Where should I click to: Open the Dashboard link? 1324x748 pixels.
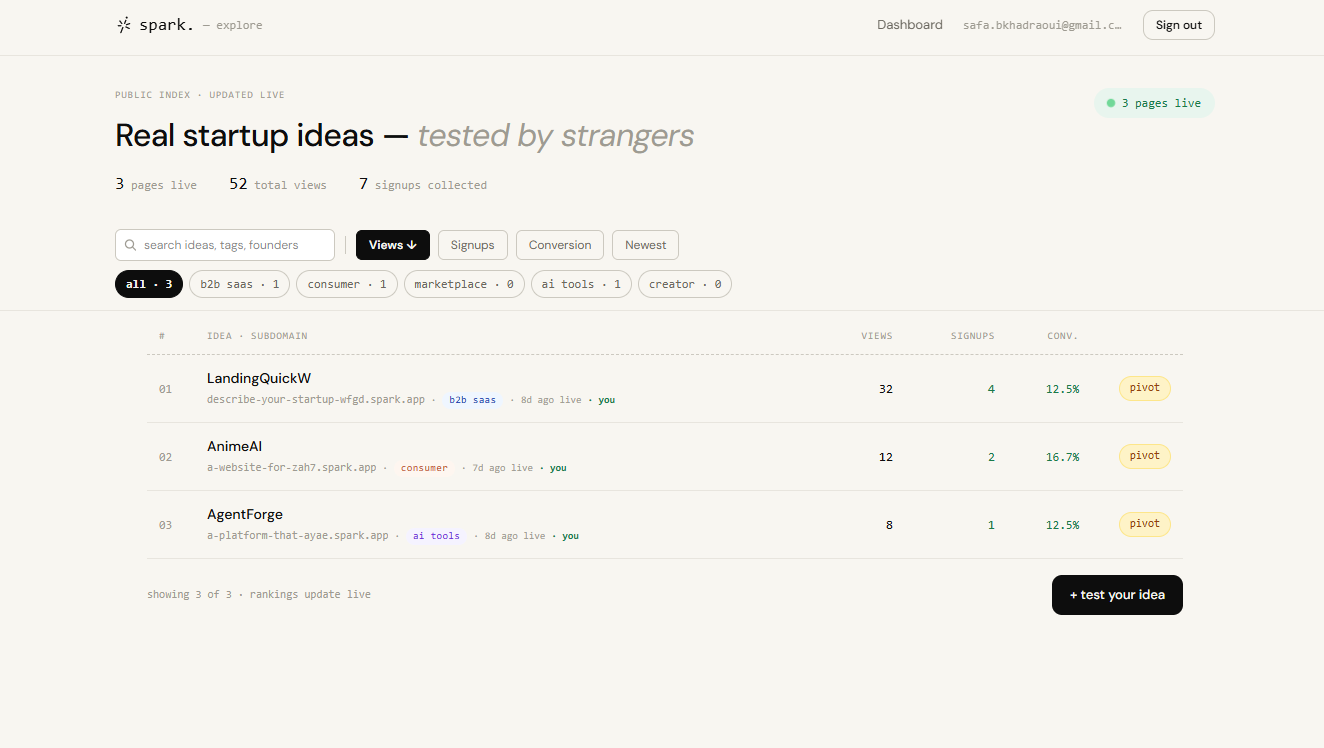909,25
